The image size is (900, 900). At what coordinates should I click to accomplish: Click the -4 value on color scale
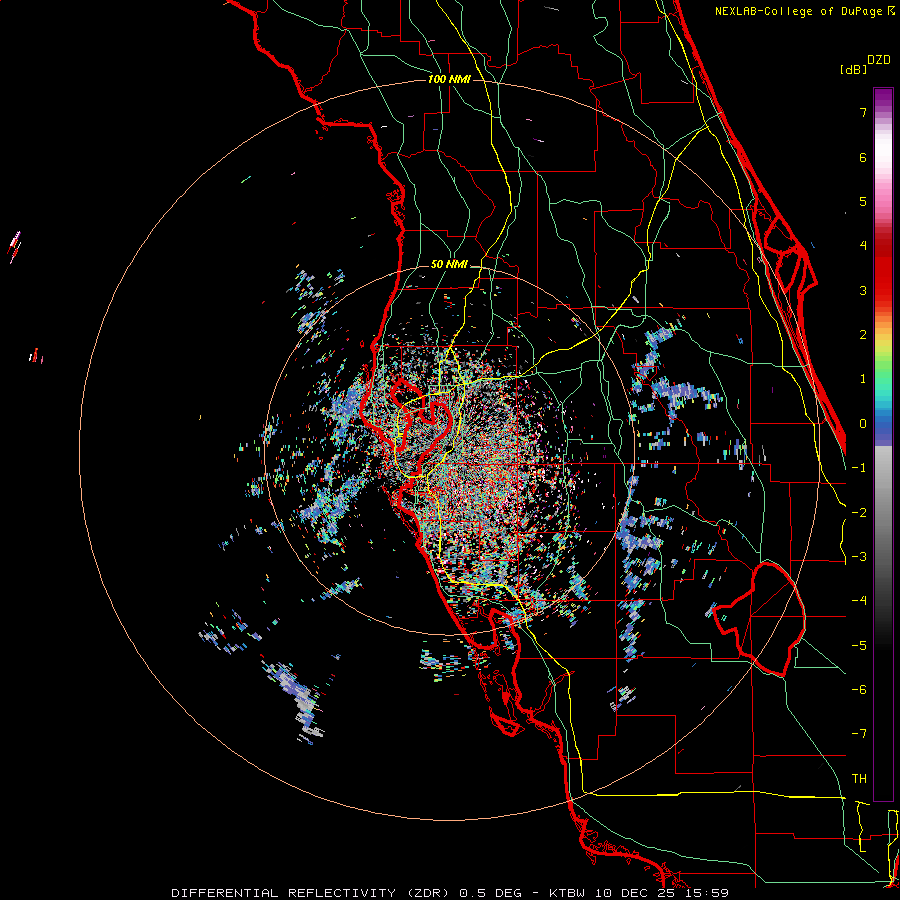859,601
